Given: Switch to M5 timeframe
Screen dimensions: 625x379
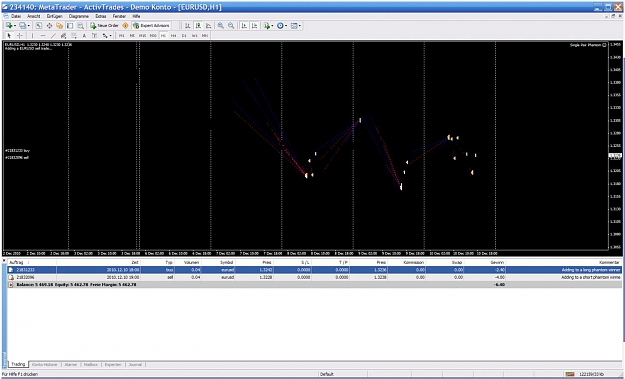Looking at the screenshot, I should coord(132,35).
